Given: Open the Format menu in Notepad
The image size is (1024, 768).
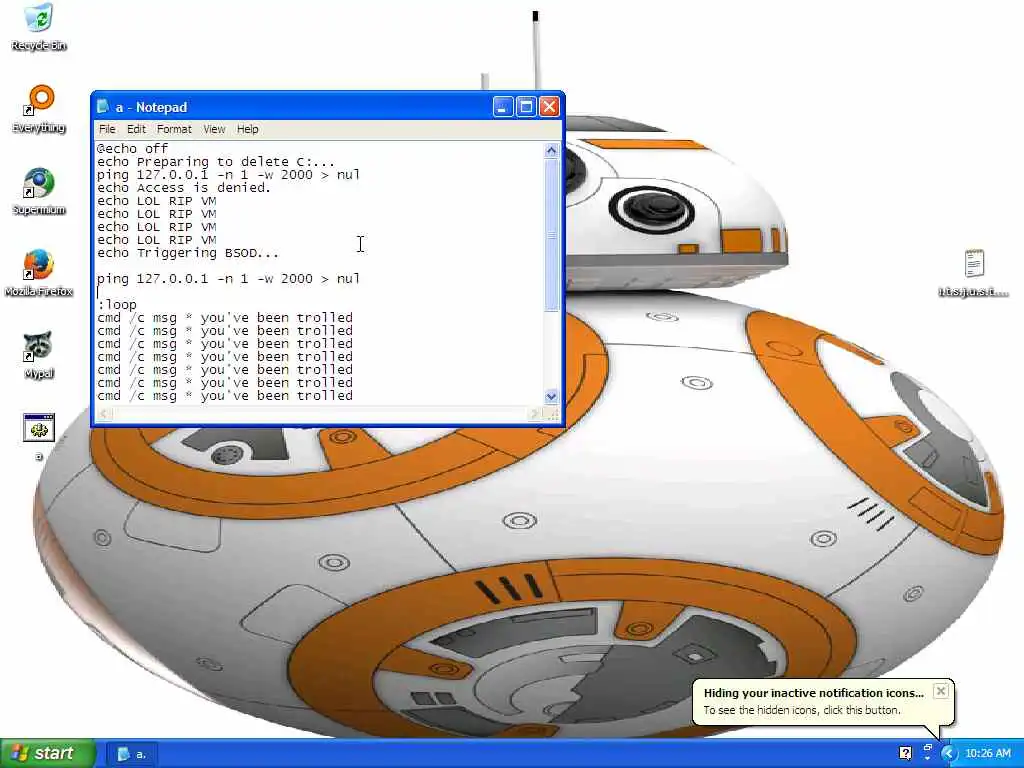Looking at the screenshot, I should click(x=174, y=129).
